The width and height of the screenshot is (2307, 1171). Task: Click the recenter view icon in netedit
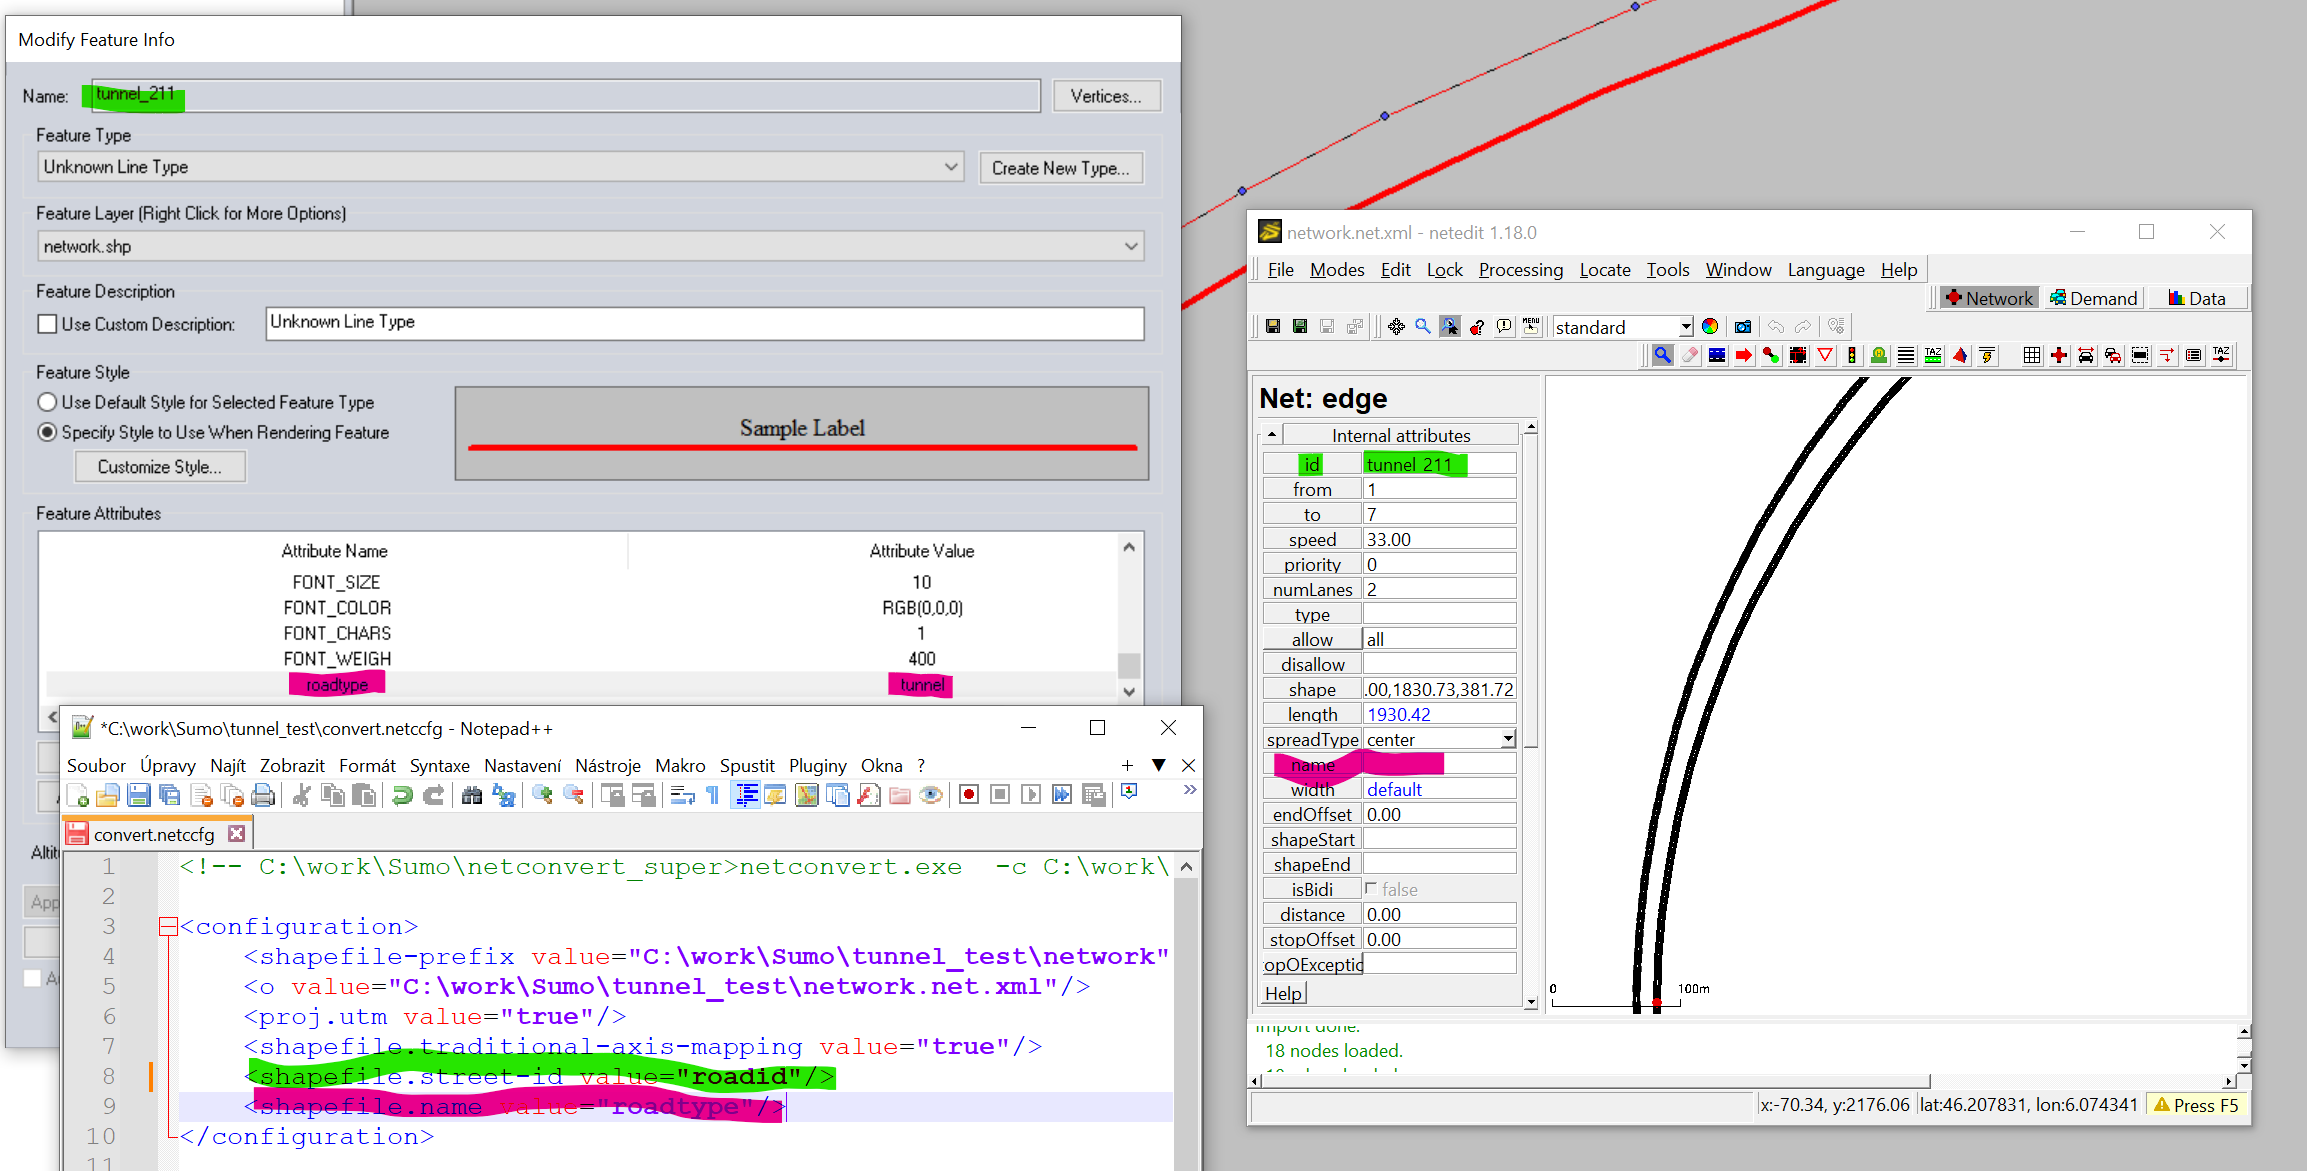click(x=1396, y=327)
